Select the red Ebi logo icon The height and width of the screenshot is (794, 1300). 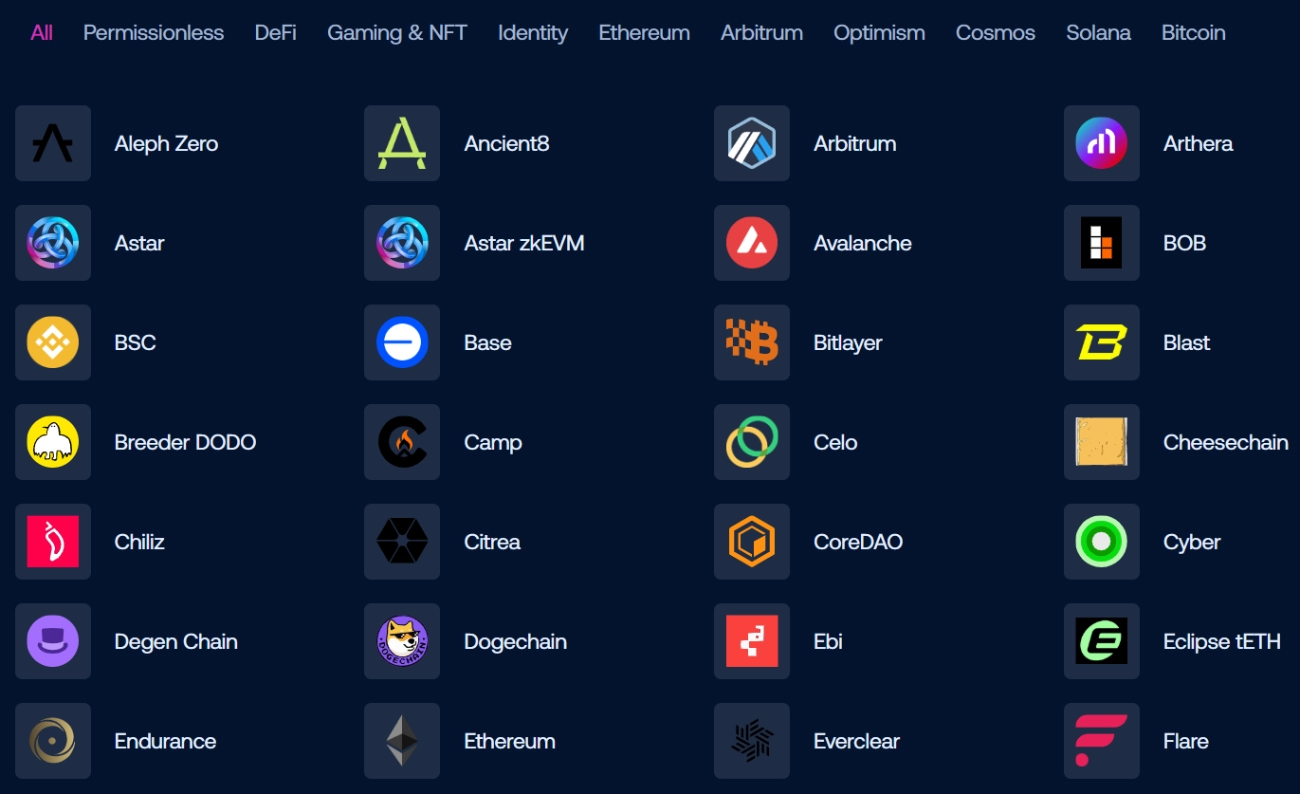point(752,641)
